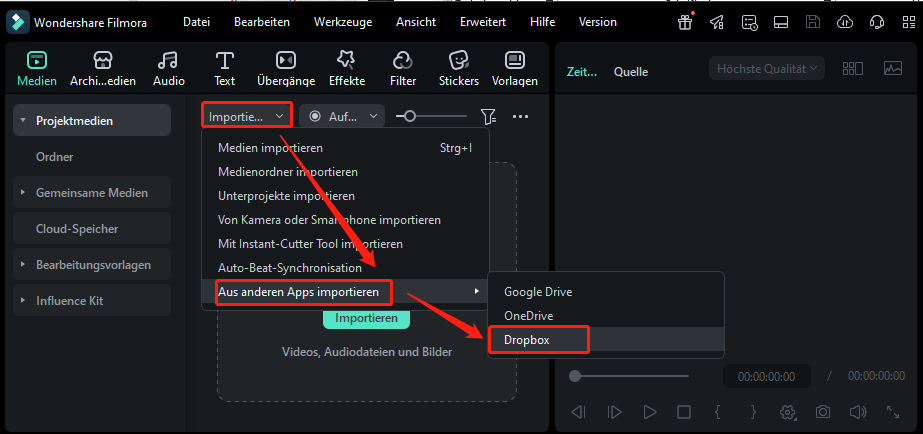The height and width of the screenshot is (434, 923).
Task: Take a snapshot with camera icon
Action: 822,412
